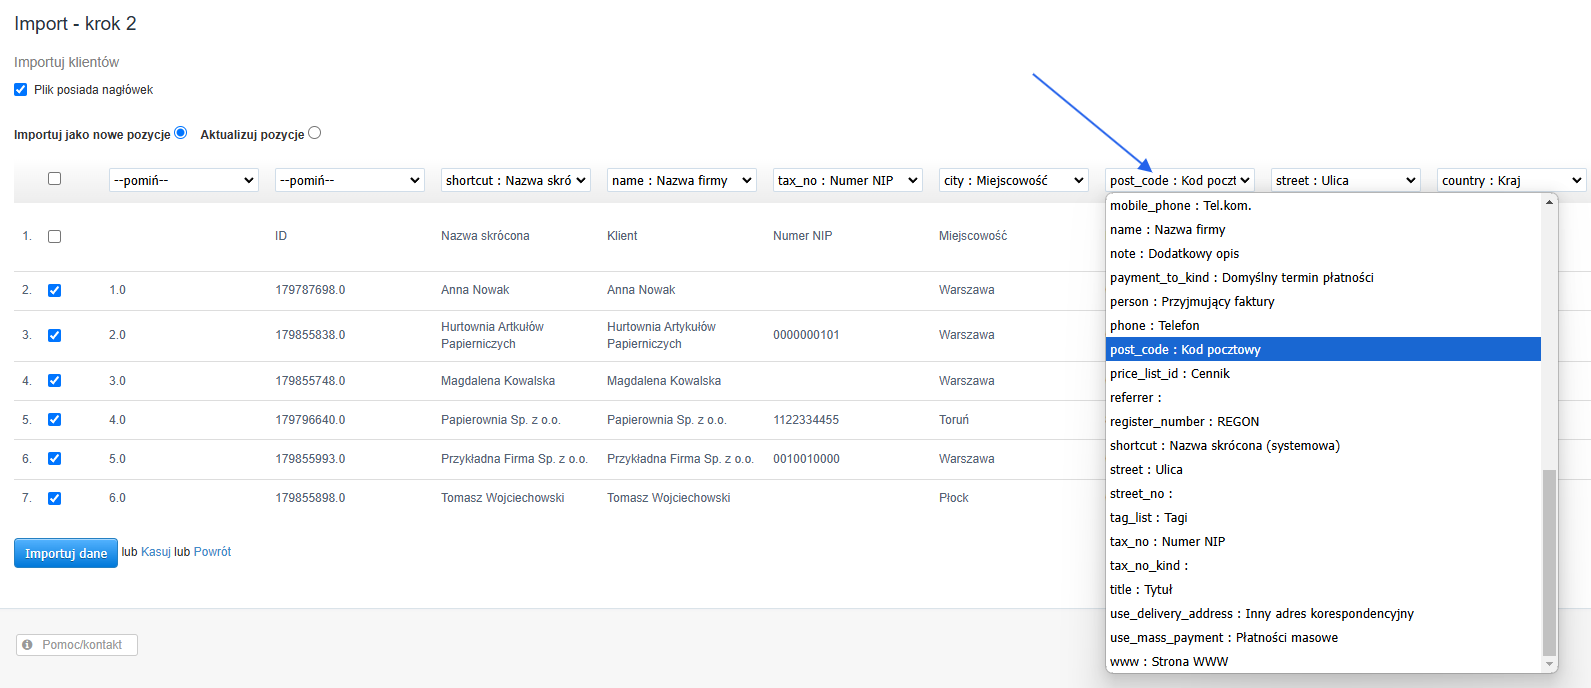1591x688 pixels.
Task: Click 'Nazwa skrócona' header cell
Action: [485, 236]
